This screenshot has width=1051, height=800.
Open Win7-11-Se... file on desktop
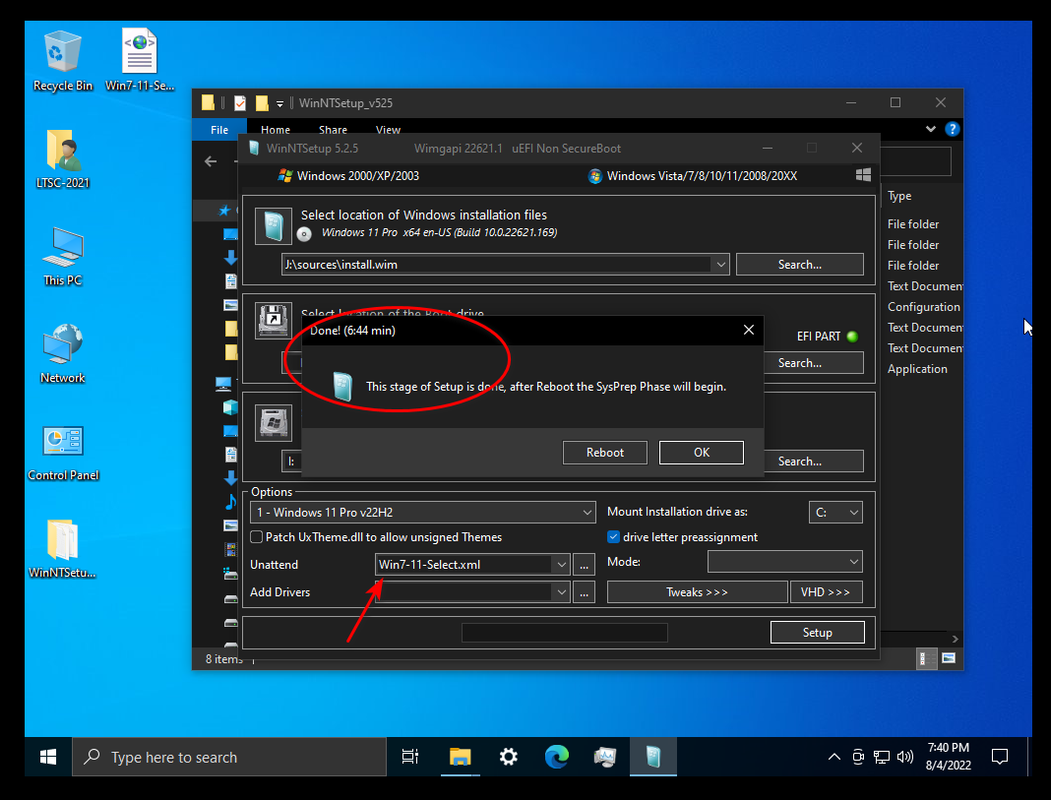(139, 61)
